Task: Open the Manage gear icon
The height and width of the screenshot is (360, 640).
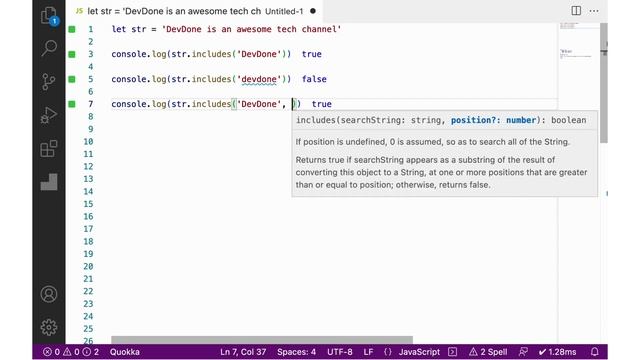Action: (49, 327)
